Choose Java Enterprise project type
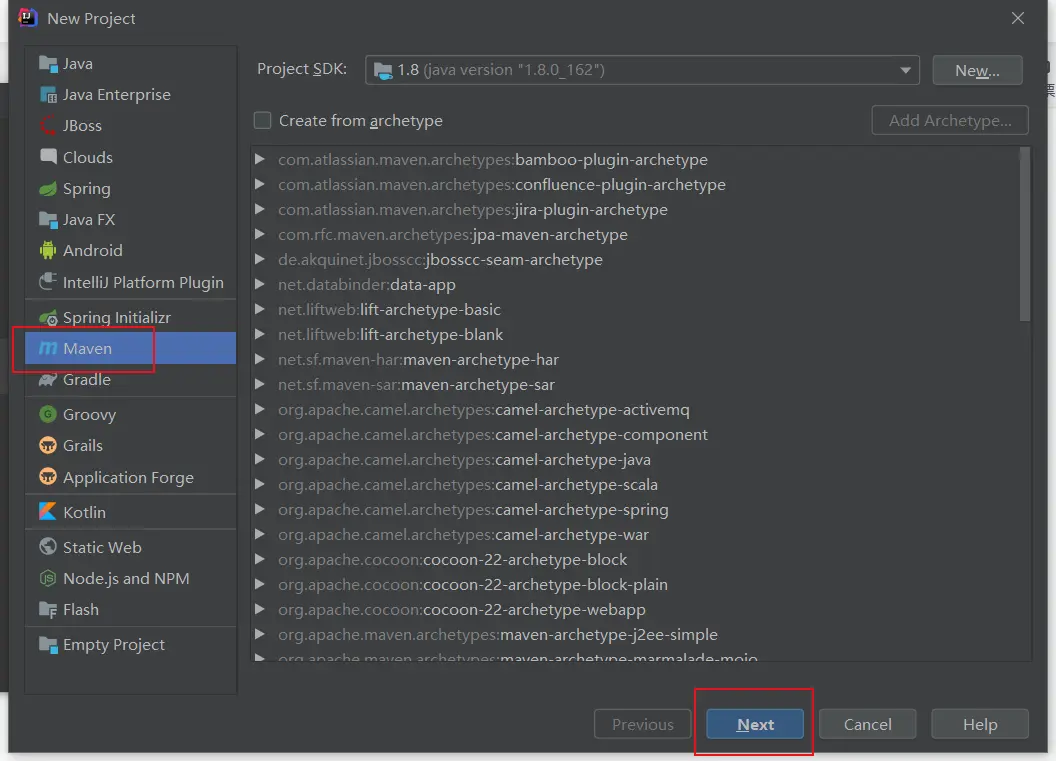Screen dimensions: 1056x761 pyautogui.click(x=116, y=95)
